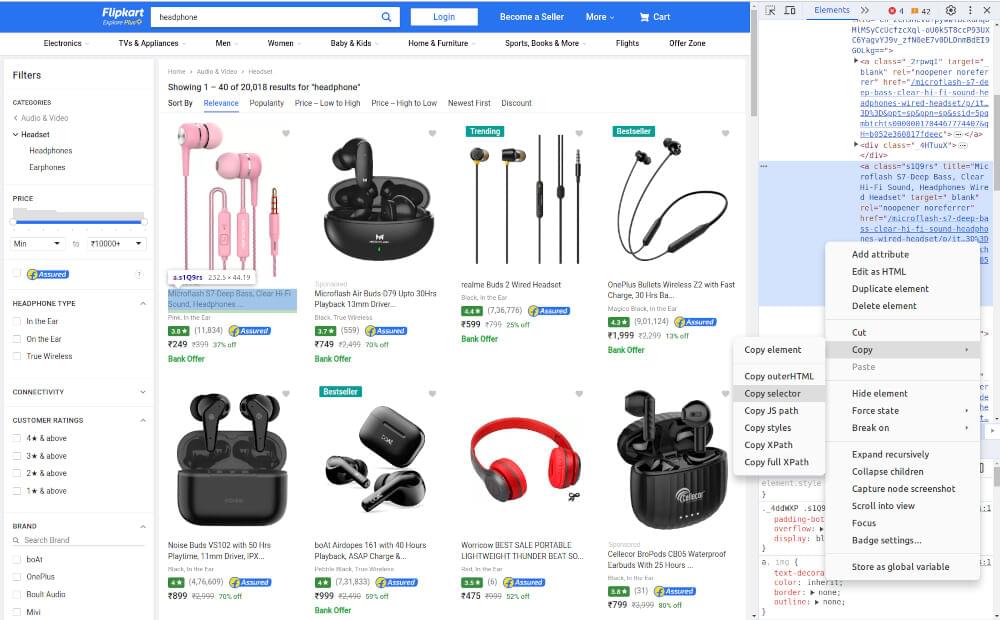
Task: Toggle the device toolbar in DevTools
Action: coord(790,10)
